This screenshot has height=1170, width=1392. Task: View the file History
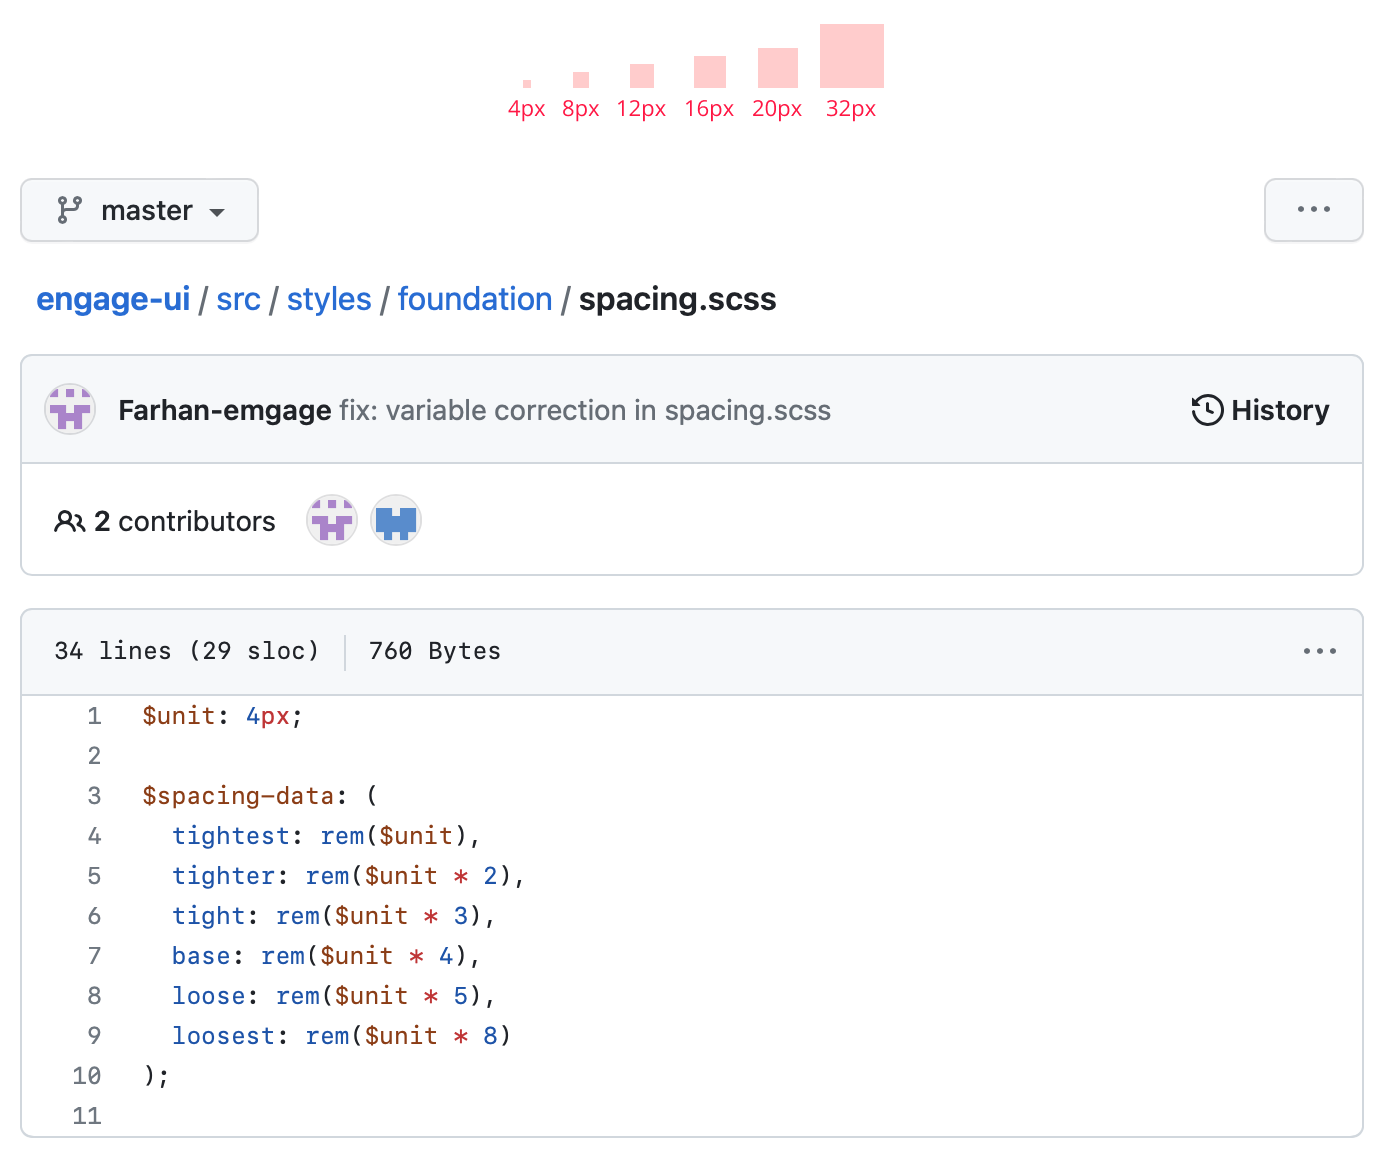pyautogui.click(x=1279, y=410)
